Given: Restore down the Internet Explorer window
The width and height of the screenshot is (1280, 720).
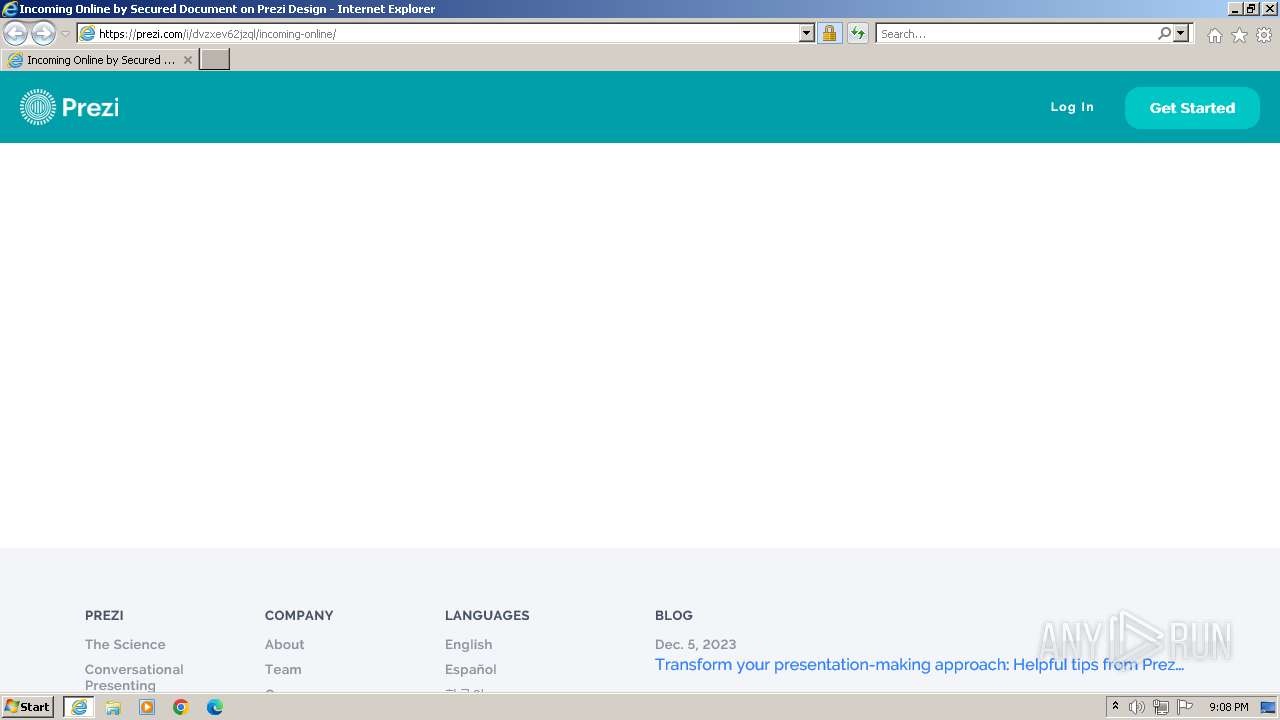Looking at the screenshot, I should point(1251,9).
